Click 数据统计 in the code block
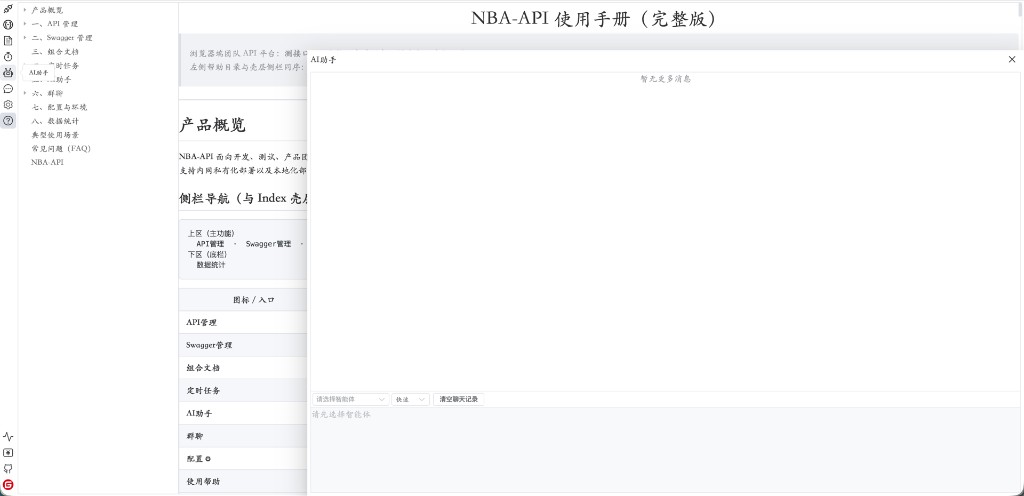Viewport: 1024px width, 496px height. click(211, 265)
